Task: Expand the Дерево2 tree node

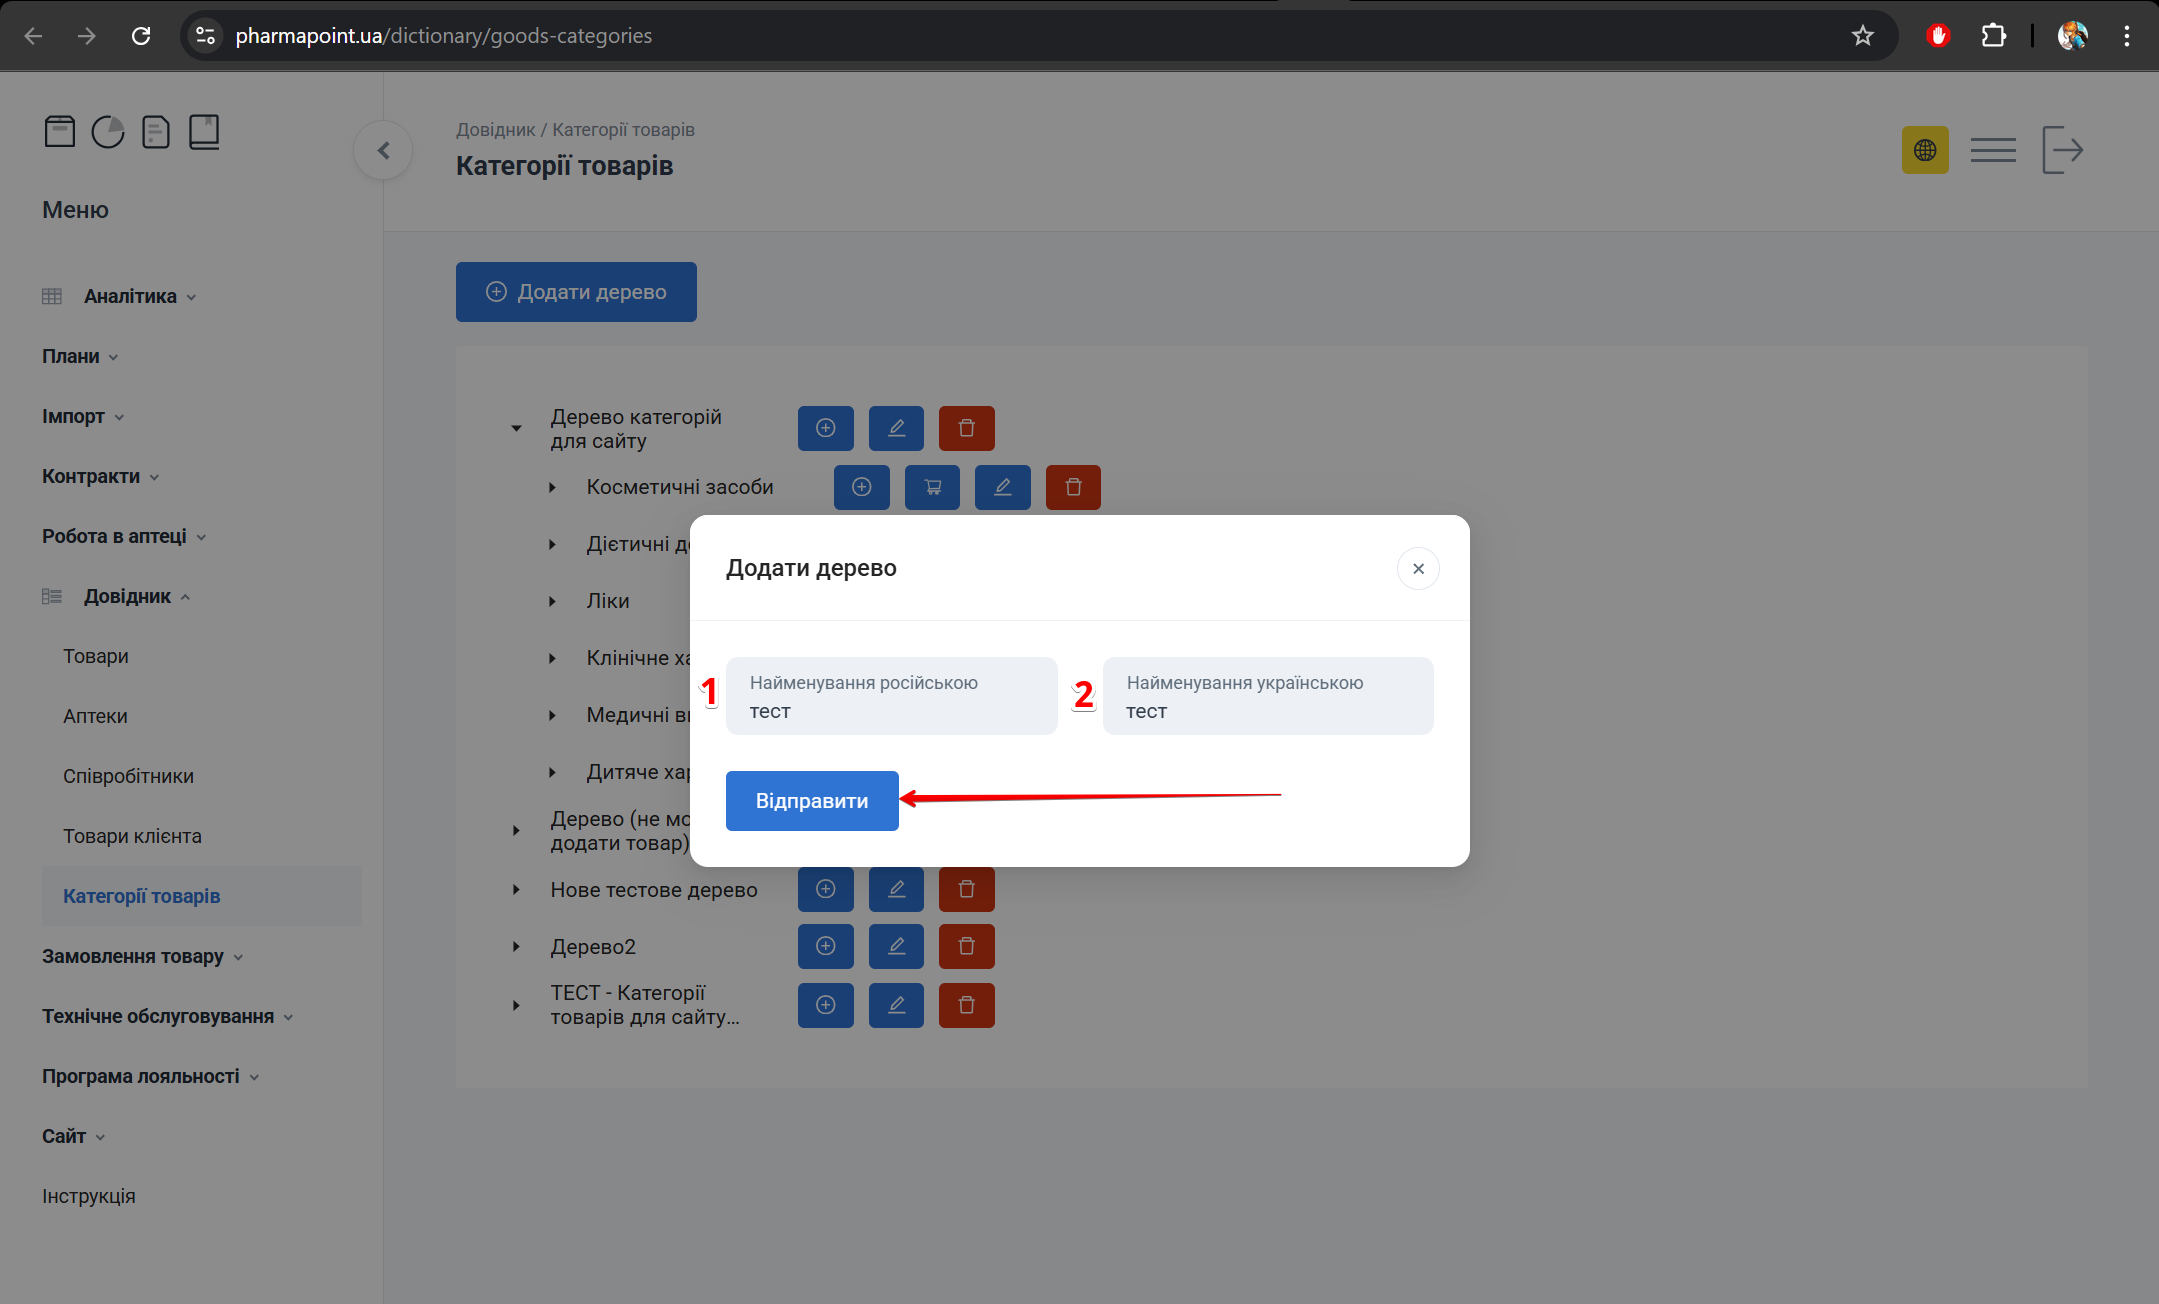Action: coord(516,946)
